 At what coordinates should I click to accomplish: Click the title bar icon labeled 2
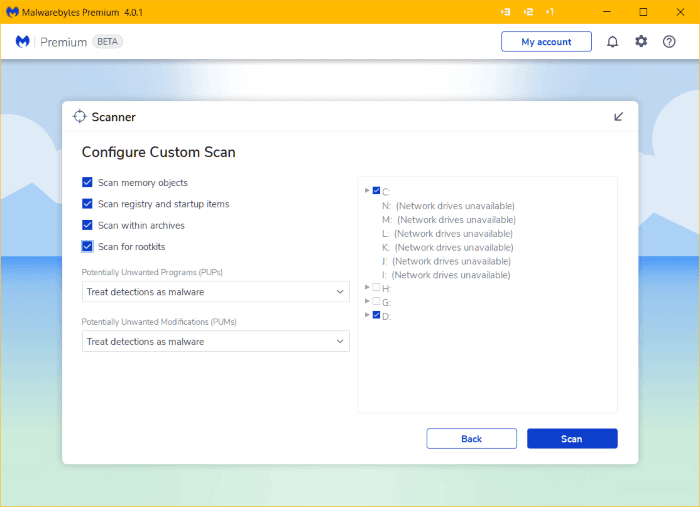coord(528,12)
